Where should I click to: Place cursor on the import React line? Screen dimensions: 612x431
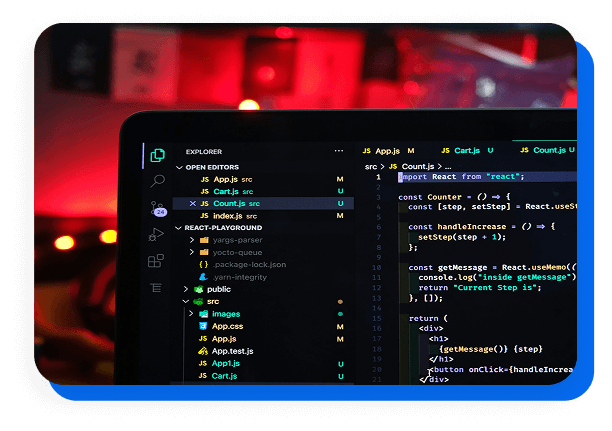(x=461, y=176)
